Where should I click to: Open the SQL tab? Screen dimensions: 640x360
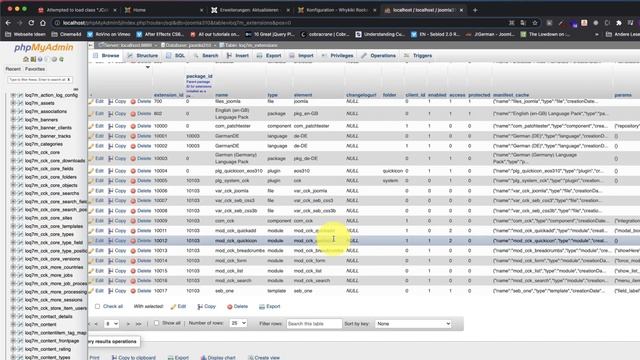click(x=176, y=56)
